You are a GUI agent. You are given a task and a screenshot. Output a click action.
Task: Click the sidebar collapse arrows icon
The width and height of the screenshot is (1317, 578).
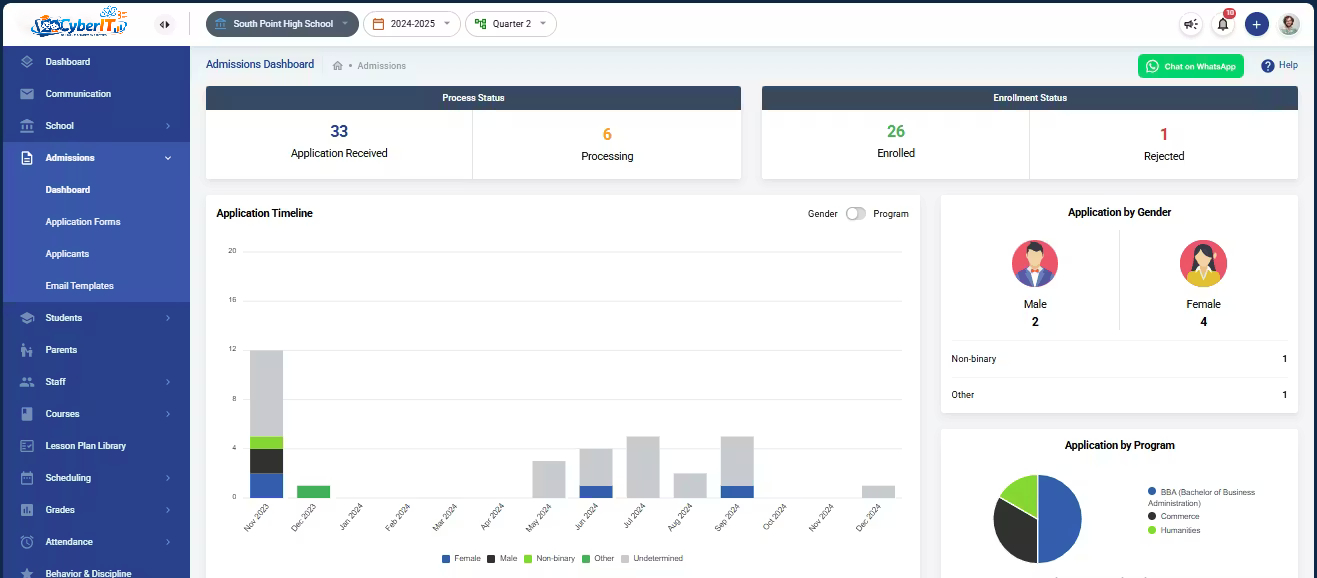tap(165, 24)
